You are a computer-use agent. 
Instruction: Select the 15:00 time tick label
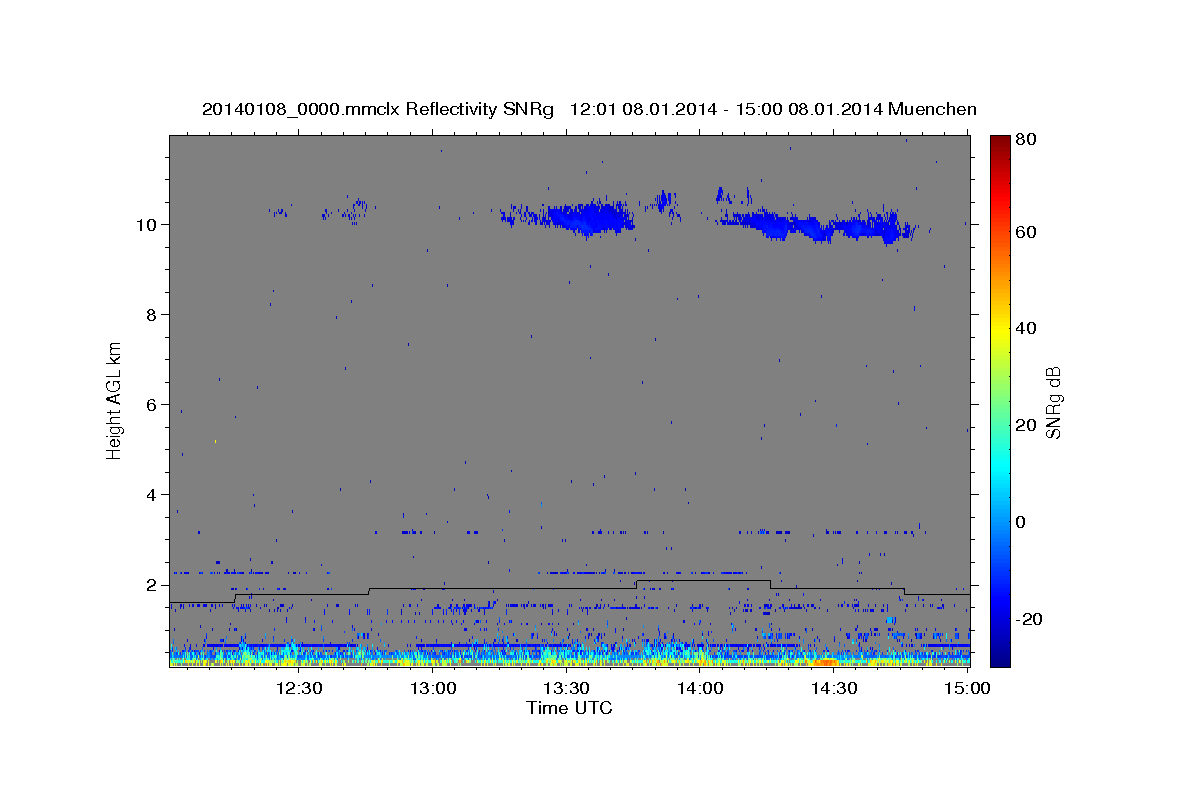[x=966, y=689]
